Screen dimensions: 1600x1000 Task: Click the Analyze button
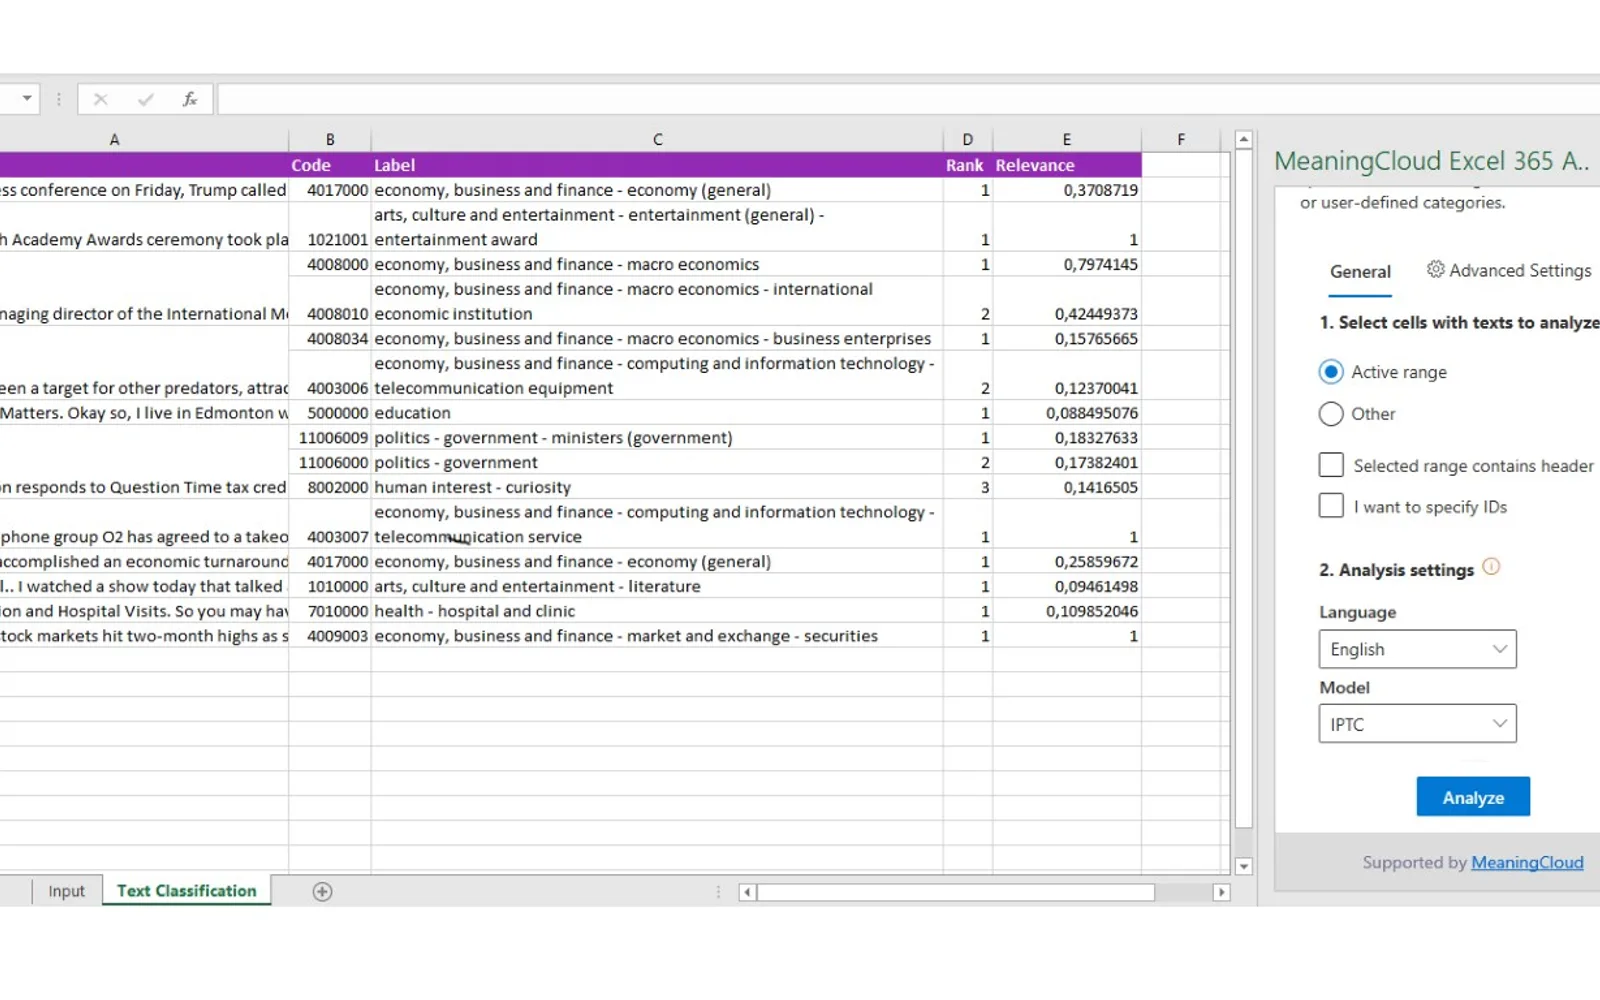[1473, 797]
